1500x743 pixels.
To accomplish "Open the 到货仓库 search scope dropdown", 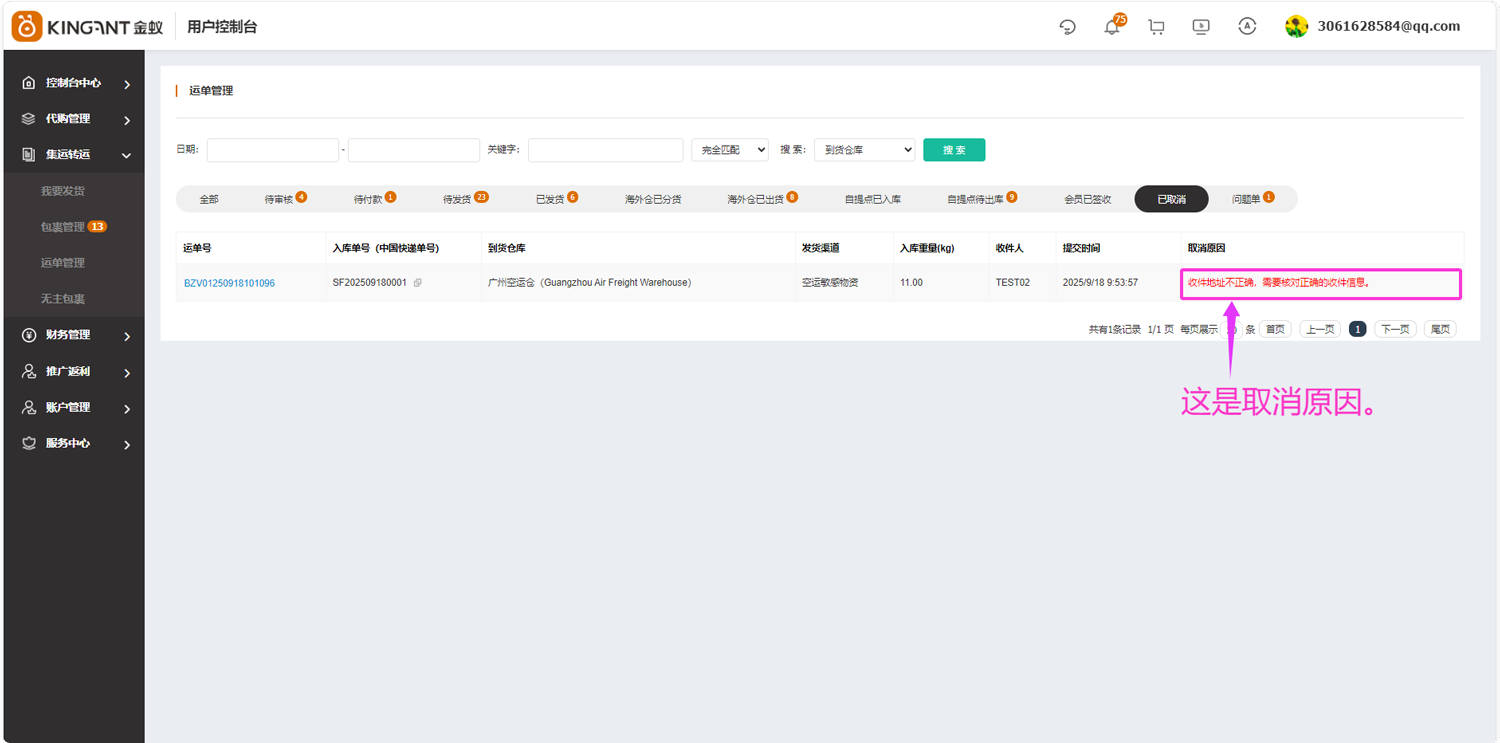I will [864, 149].
